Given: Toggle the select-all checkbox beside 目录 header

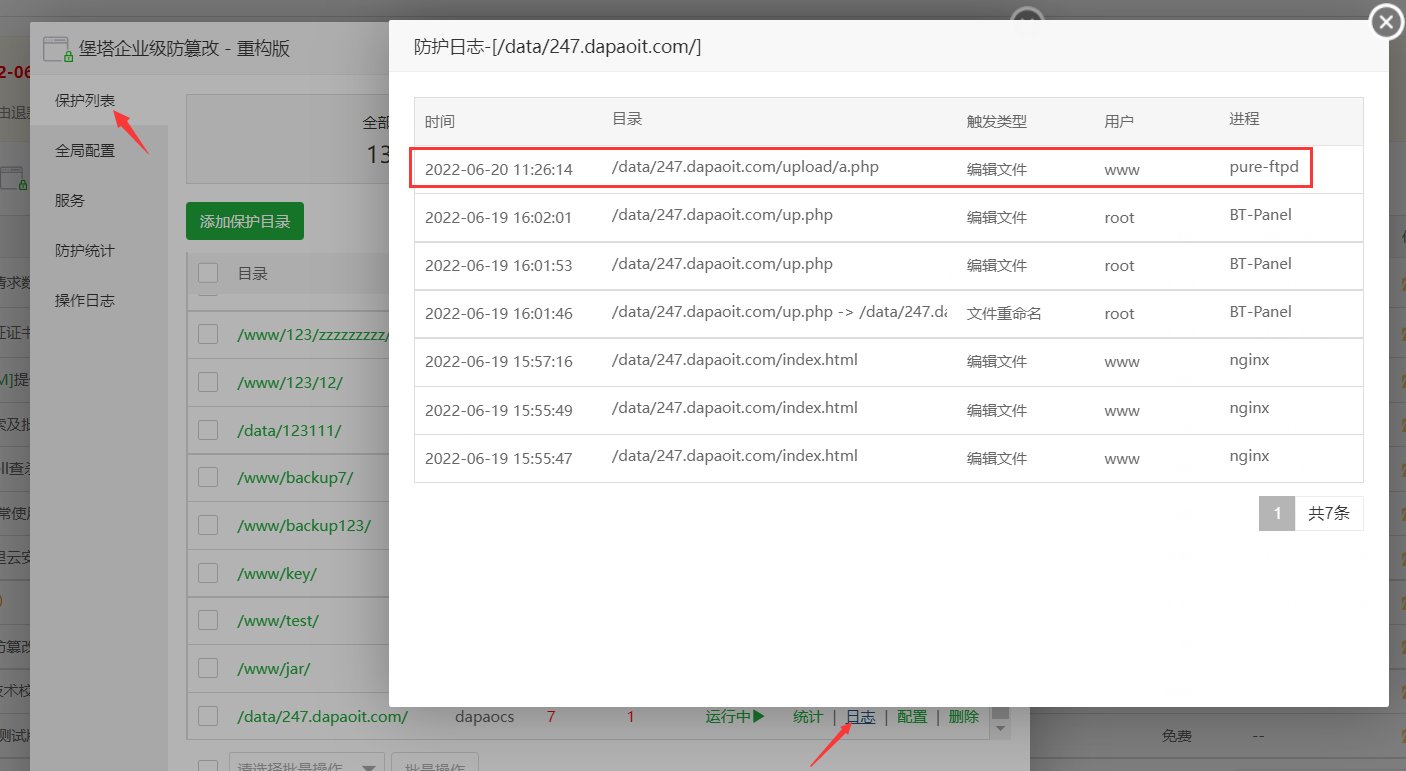Looking at the screenshot, I should (x=208, y=273).
